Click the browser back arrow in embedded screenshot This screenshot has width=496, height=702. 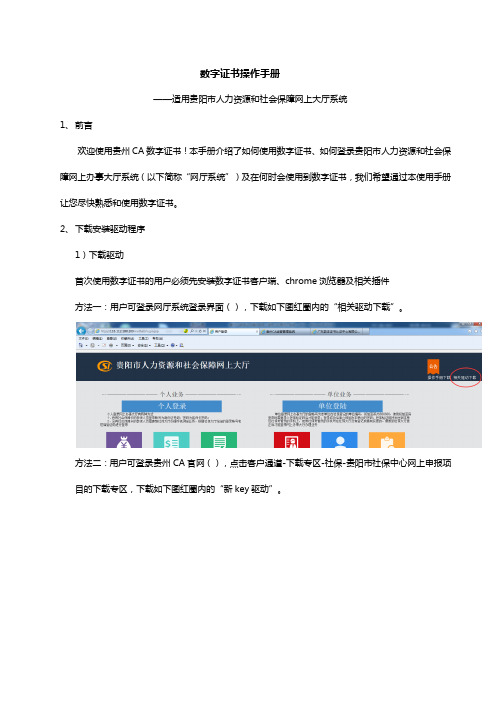(81, 331)
